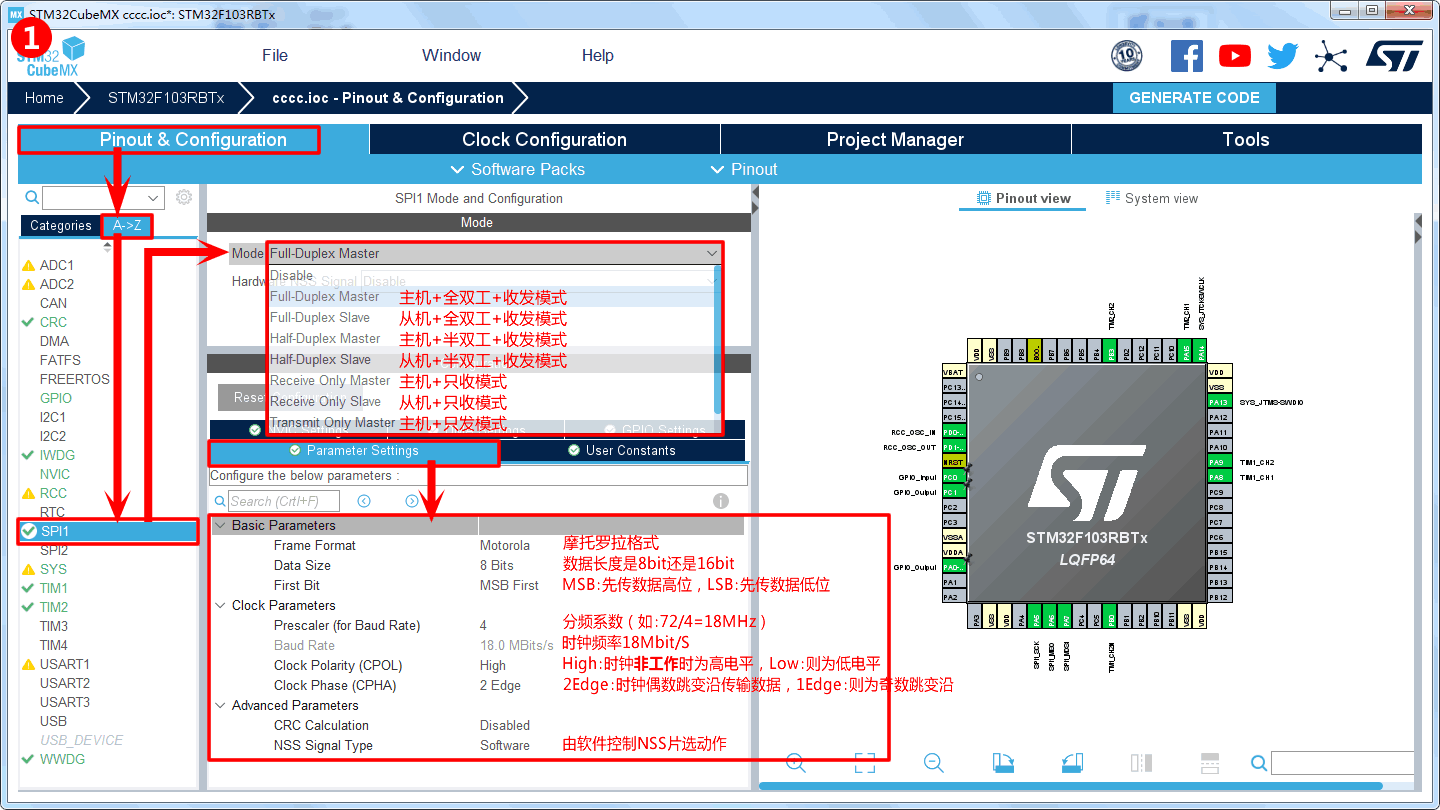Click the Twitter bird icon
The image size is (1440, 810).
point(1282,56)
